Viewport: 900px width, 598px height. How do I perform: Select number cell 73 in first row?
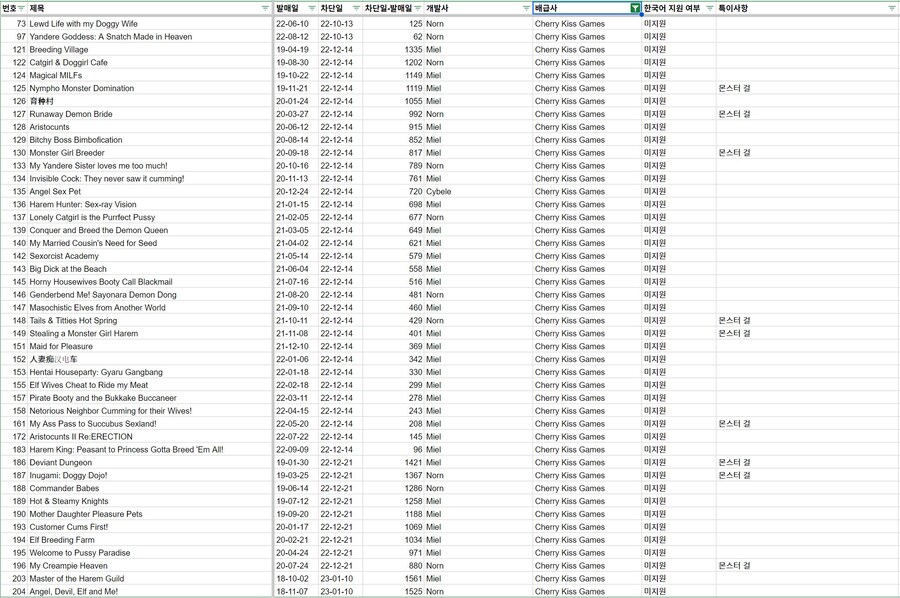coord(21,24)
